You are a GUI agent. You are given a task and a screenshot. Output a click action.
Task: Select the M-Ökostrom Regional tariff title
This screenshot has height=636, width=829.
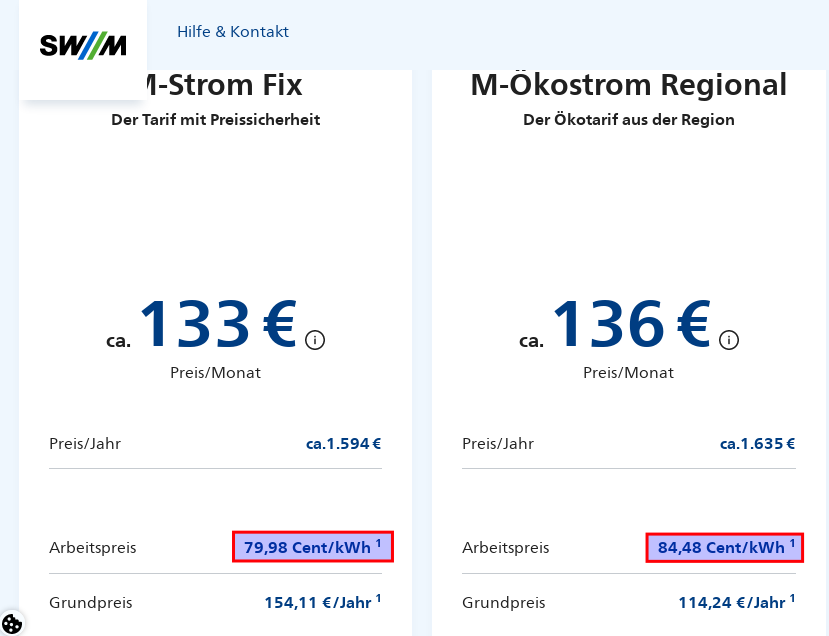point(628,85)
